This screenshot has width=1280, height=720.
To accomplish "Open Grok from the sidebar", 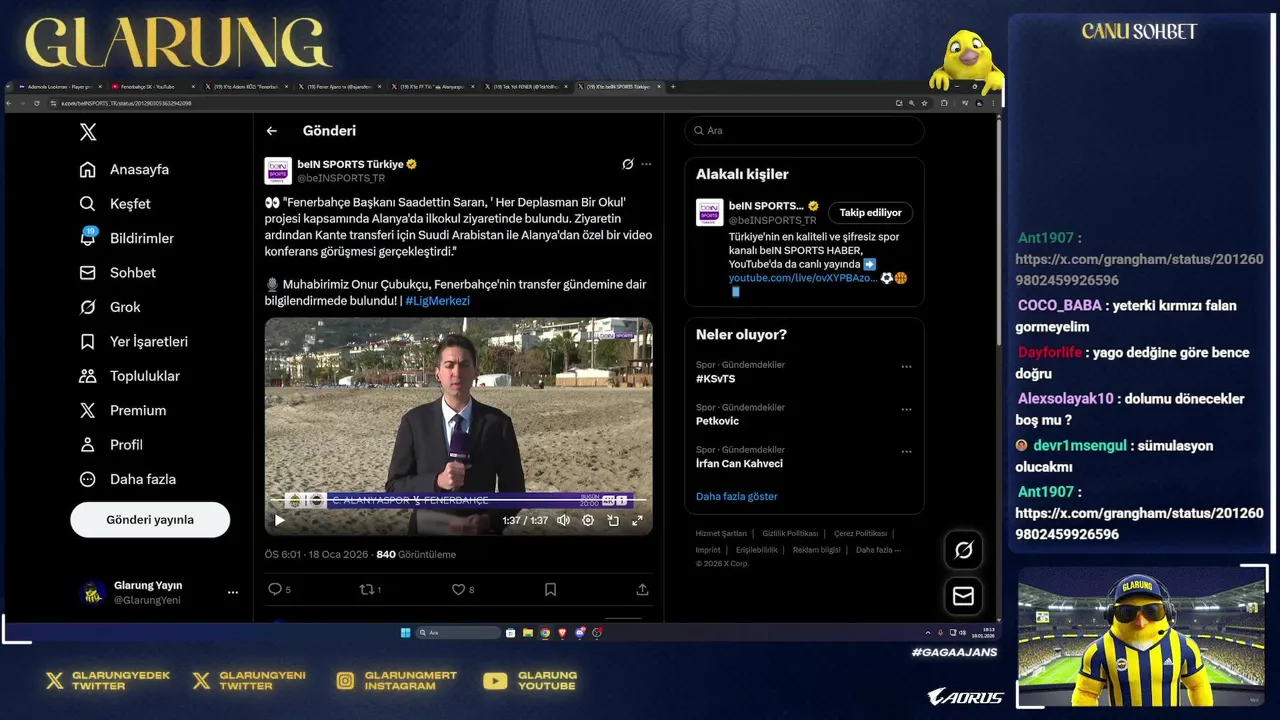I will pos(110,307).
